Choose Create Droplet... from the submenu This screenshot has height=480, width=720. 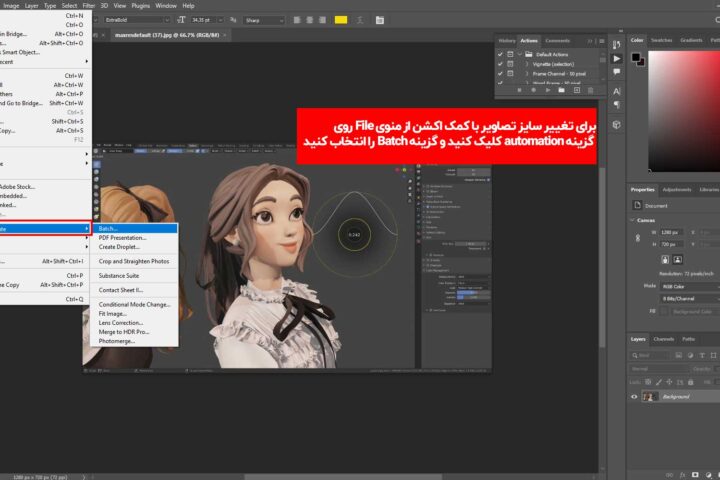[x=119, y=247]
